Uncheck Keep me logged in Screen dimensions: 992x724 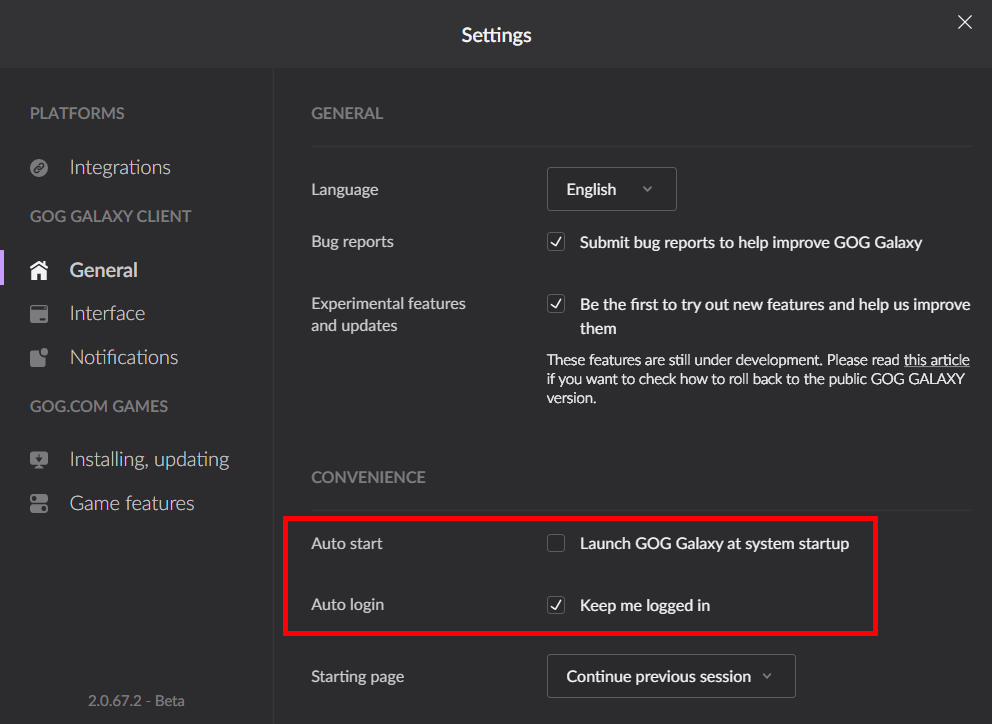[x=556, y=605]
